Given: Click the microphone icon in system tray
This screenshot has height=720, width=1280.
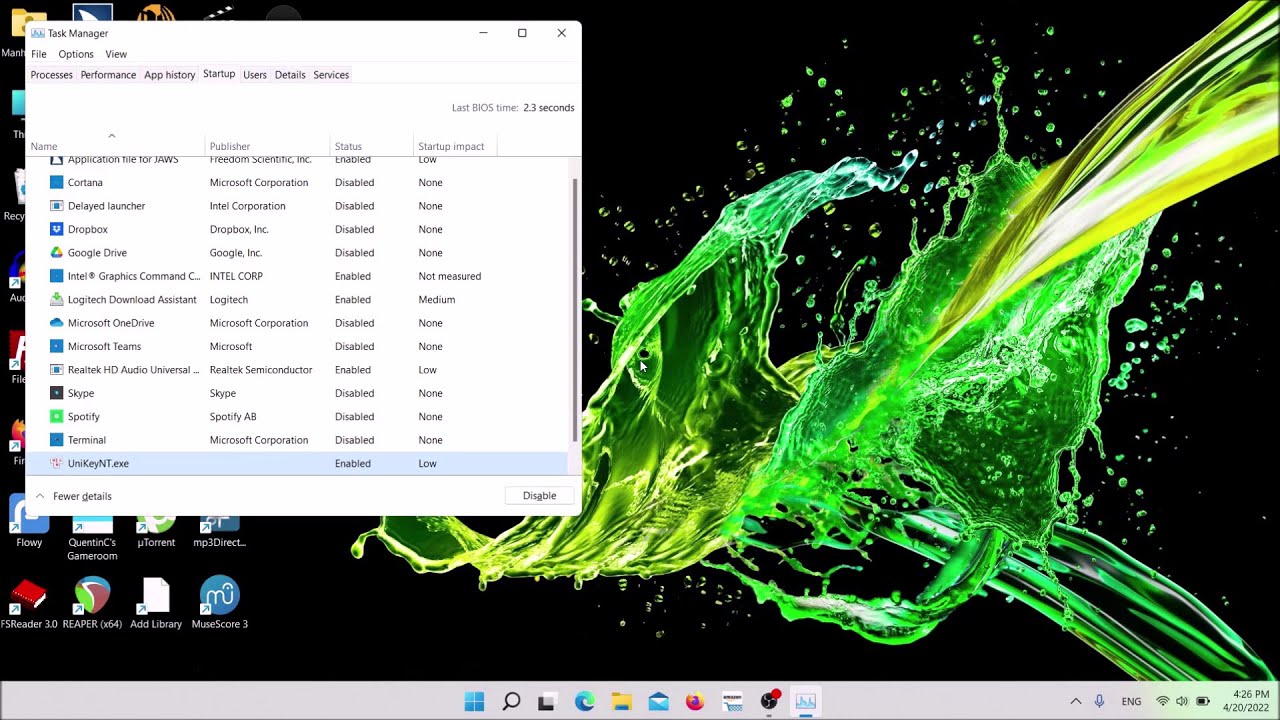Looking at the screenshot, I should [x=1099, y=701].
